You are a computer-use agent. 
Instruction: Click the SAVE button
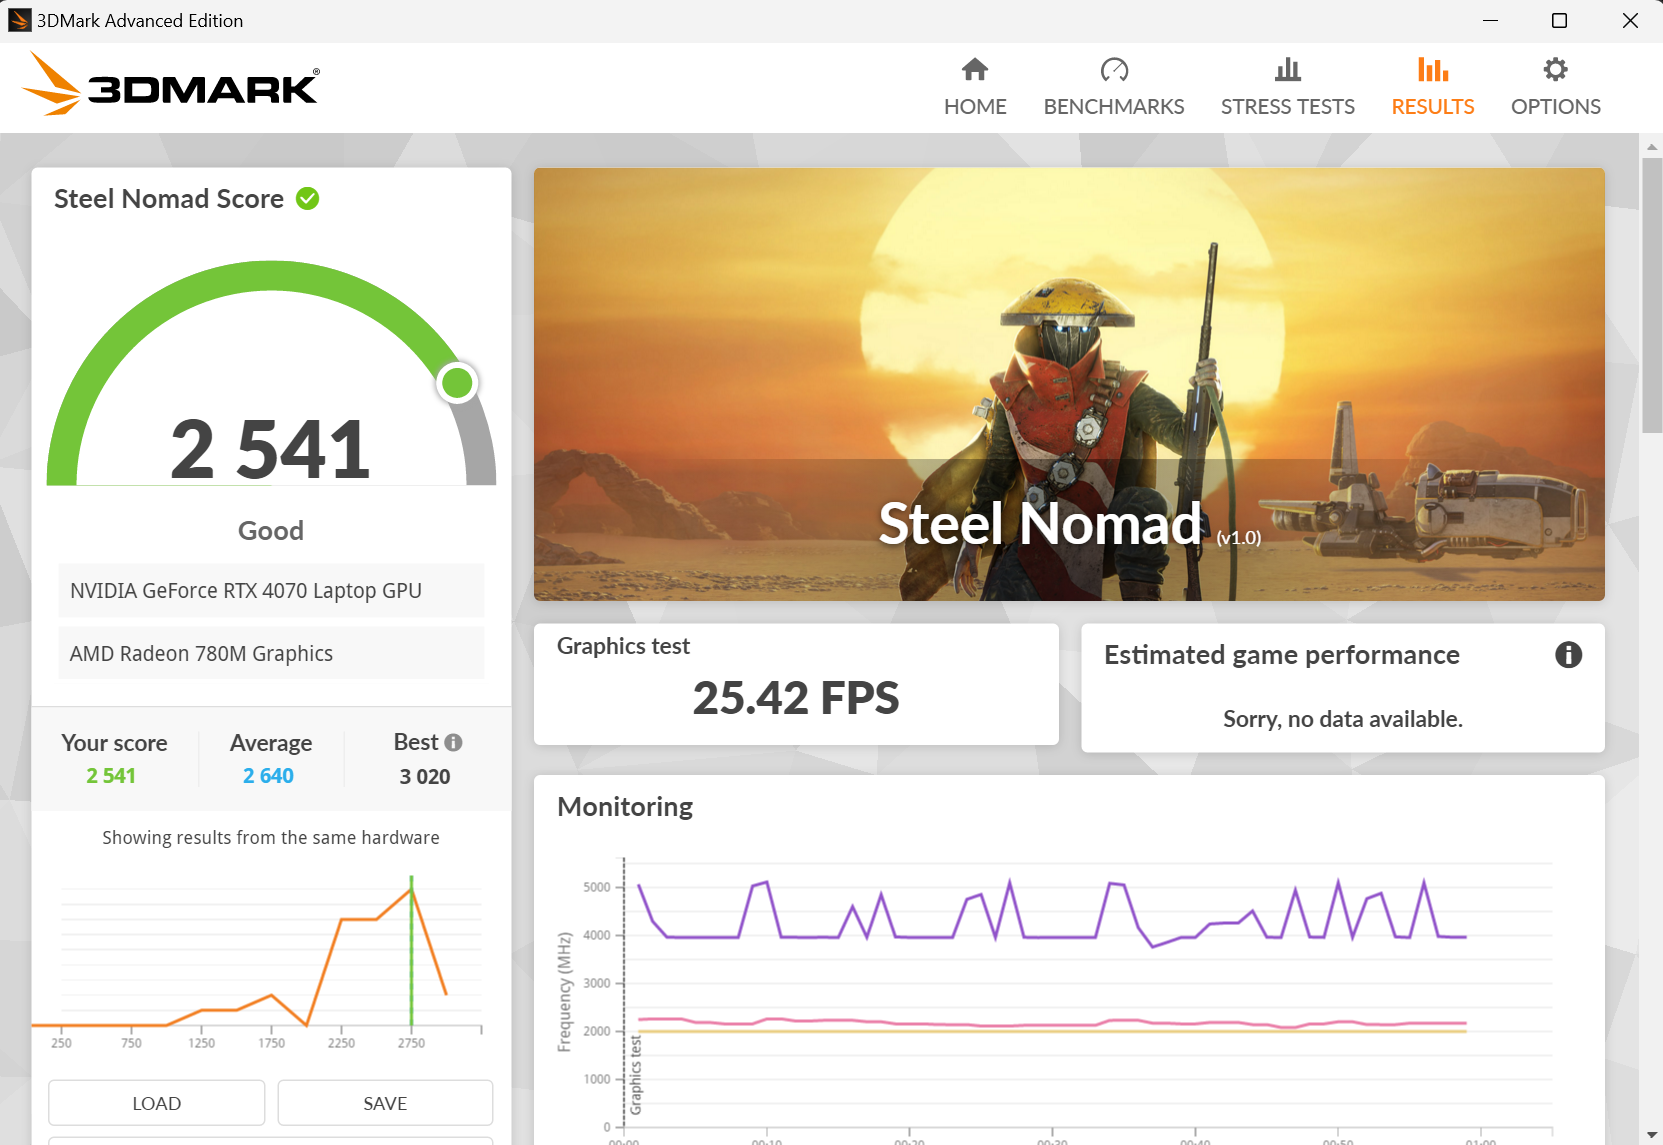point(385,1103)
